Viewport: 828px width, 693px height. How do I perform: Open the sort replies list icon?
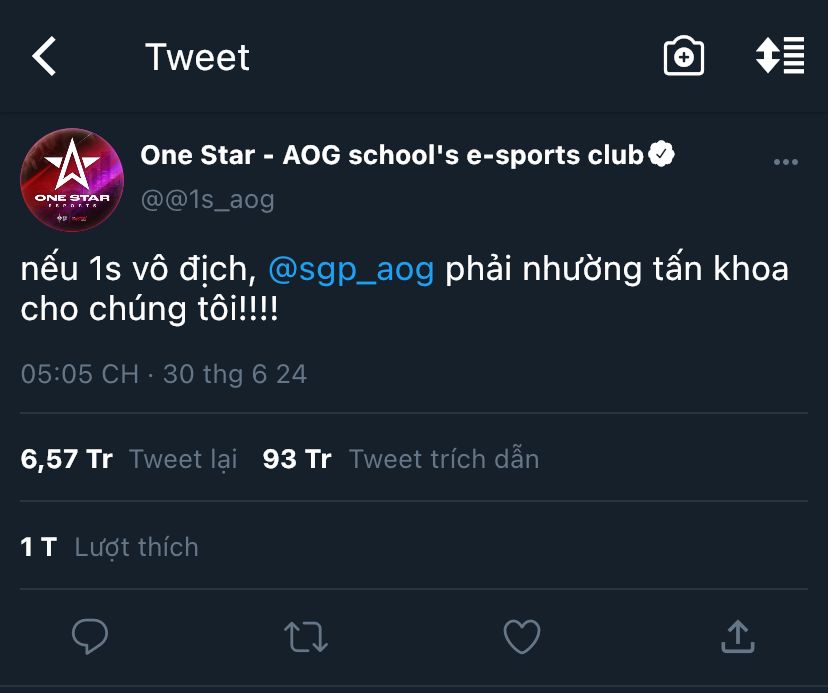(x=780, y=55)
